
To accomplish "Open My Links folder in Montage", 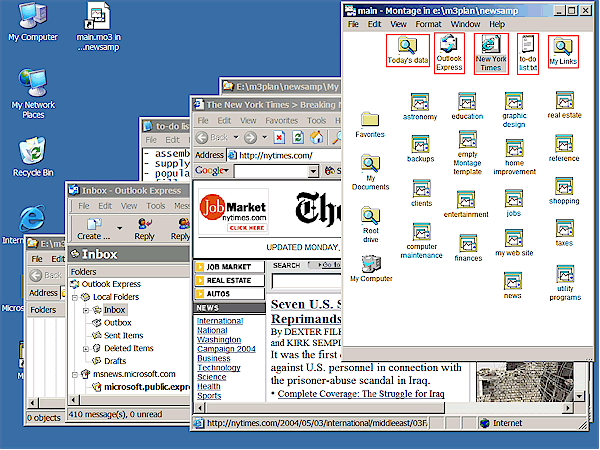I will point(563,52).
